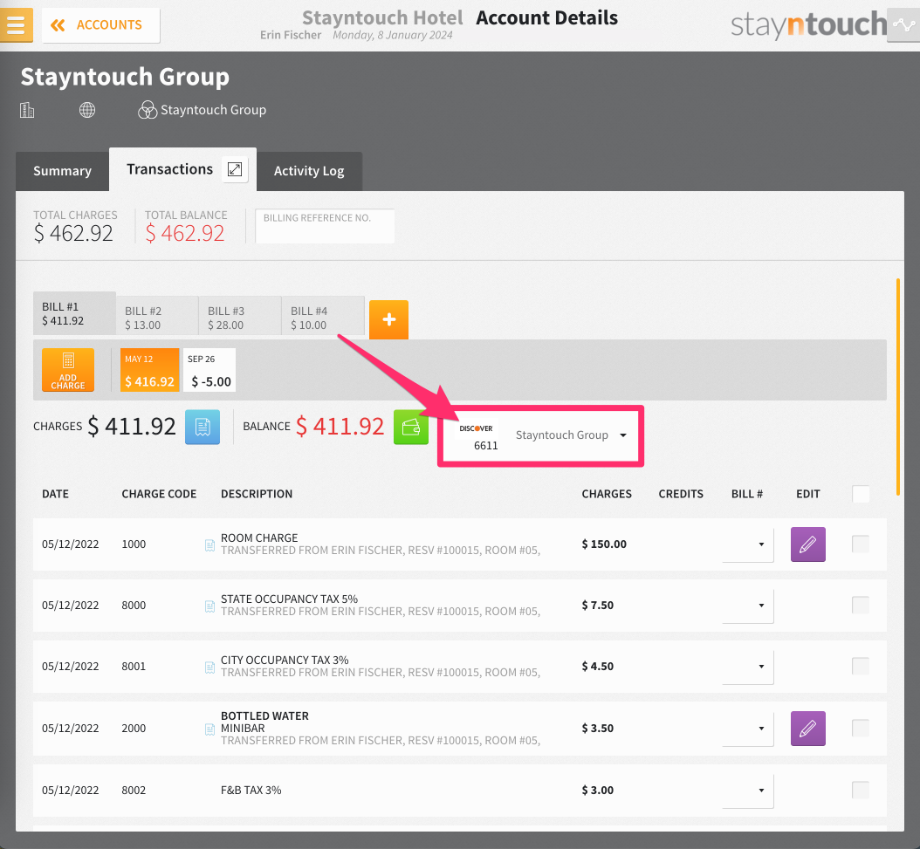Click the Discover 6611 card

click(x=478, y=437)
